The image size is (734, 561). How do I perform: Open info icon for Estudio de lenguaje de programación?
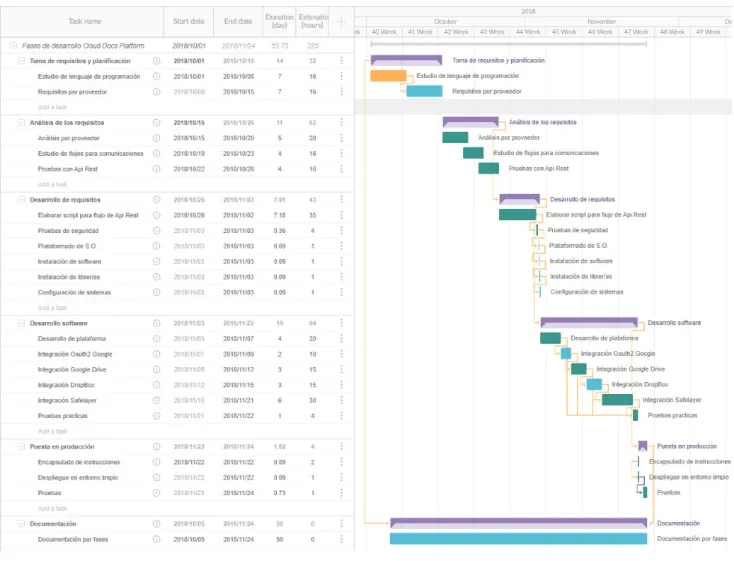pos(156,76)
